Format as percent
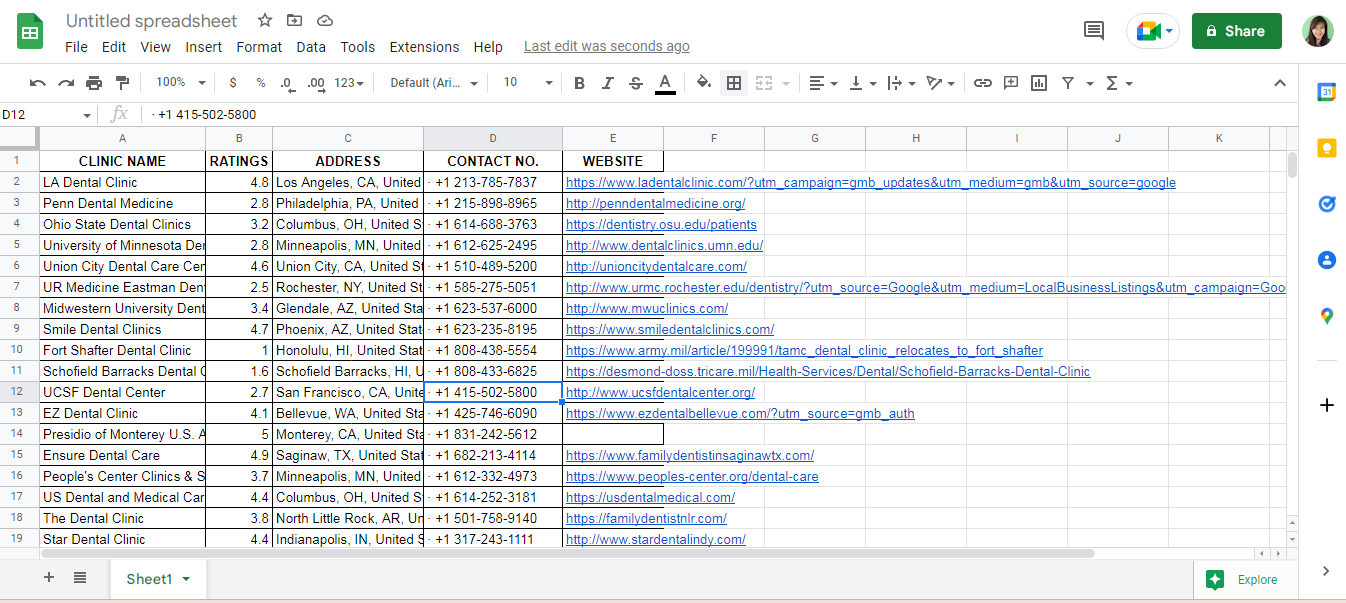 [261, 83]
